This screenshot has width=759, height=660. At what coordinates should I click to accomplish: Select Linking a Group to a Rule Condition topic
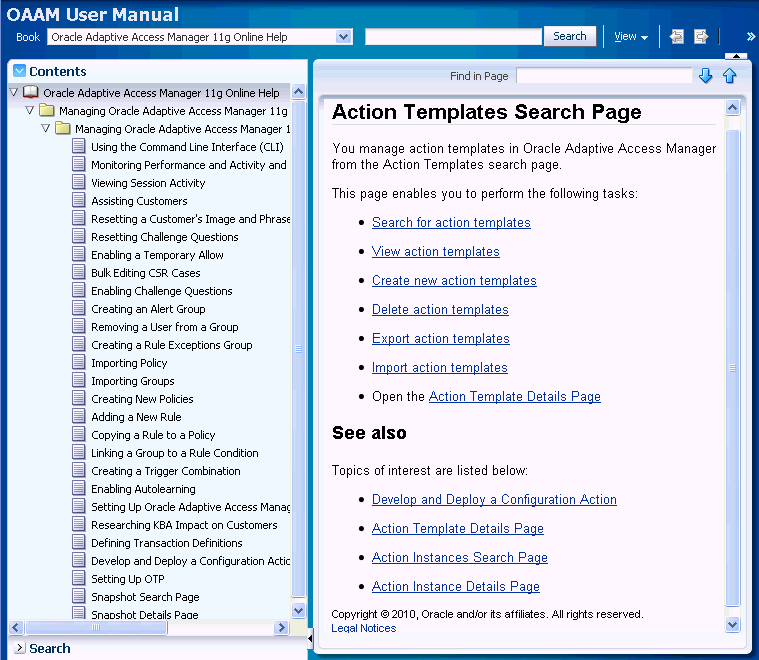coord(175,453)
